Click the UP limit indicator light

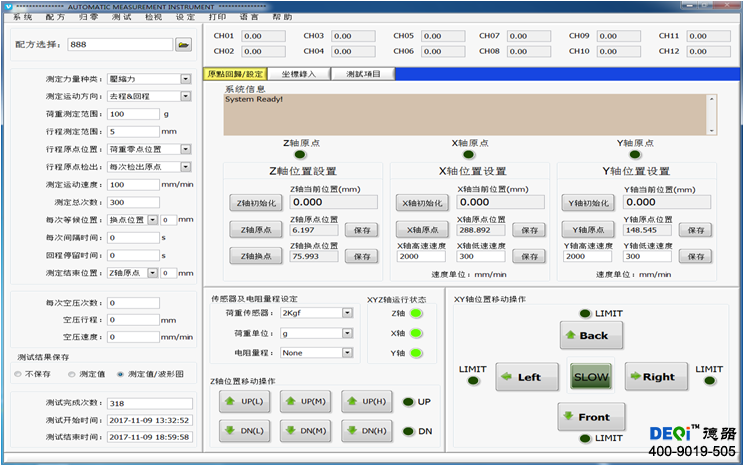click(408, 402)
